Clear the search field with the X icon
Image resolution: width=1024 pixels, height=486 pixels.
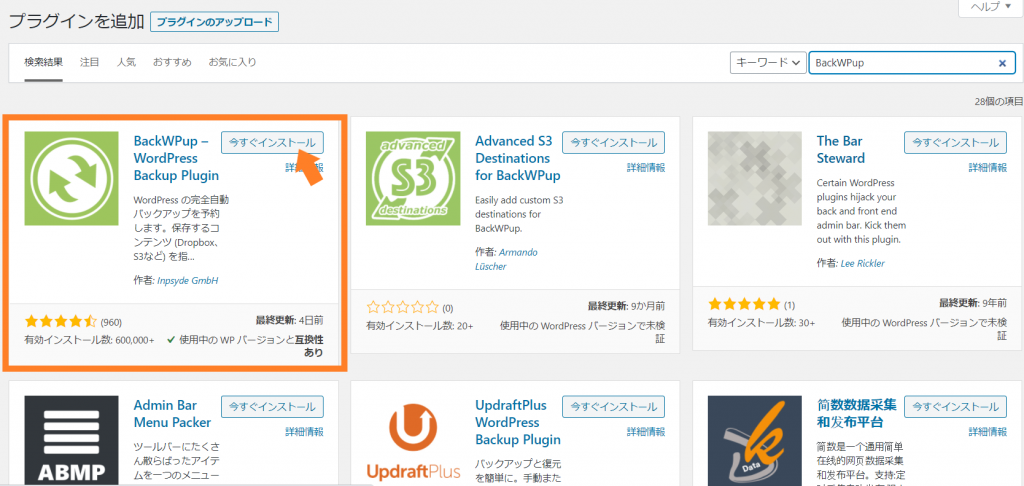1002,63
